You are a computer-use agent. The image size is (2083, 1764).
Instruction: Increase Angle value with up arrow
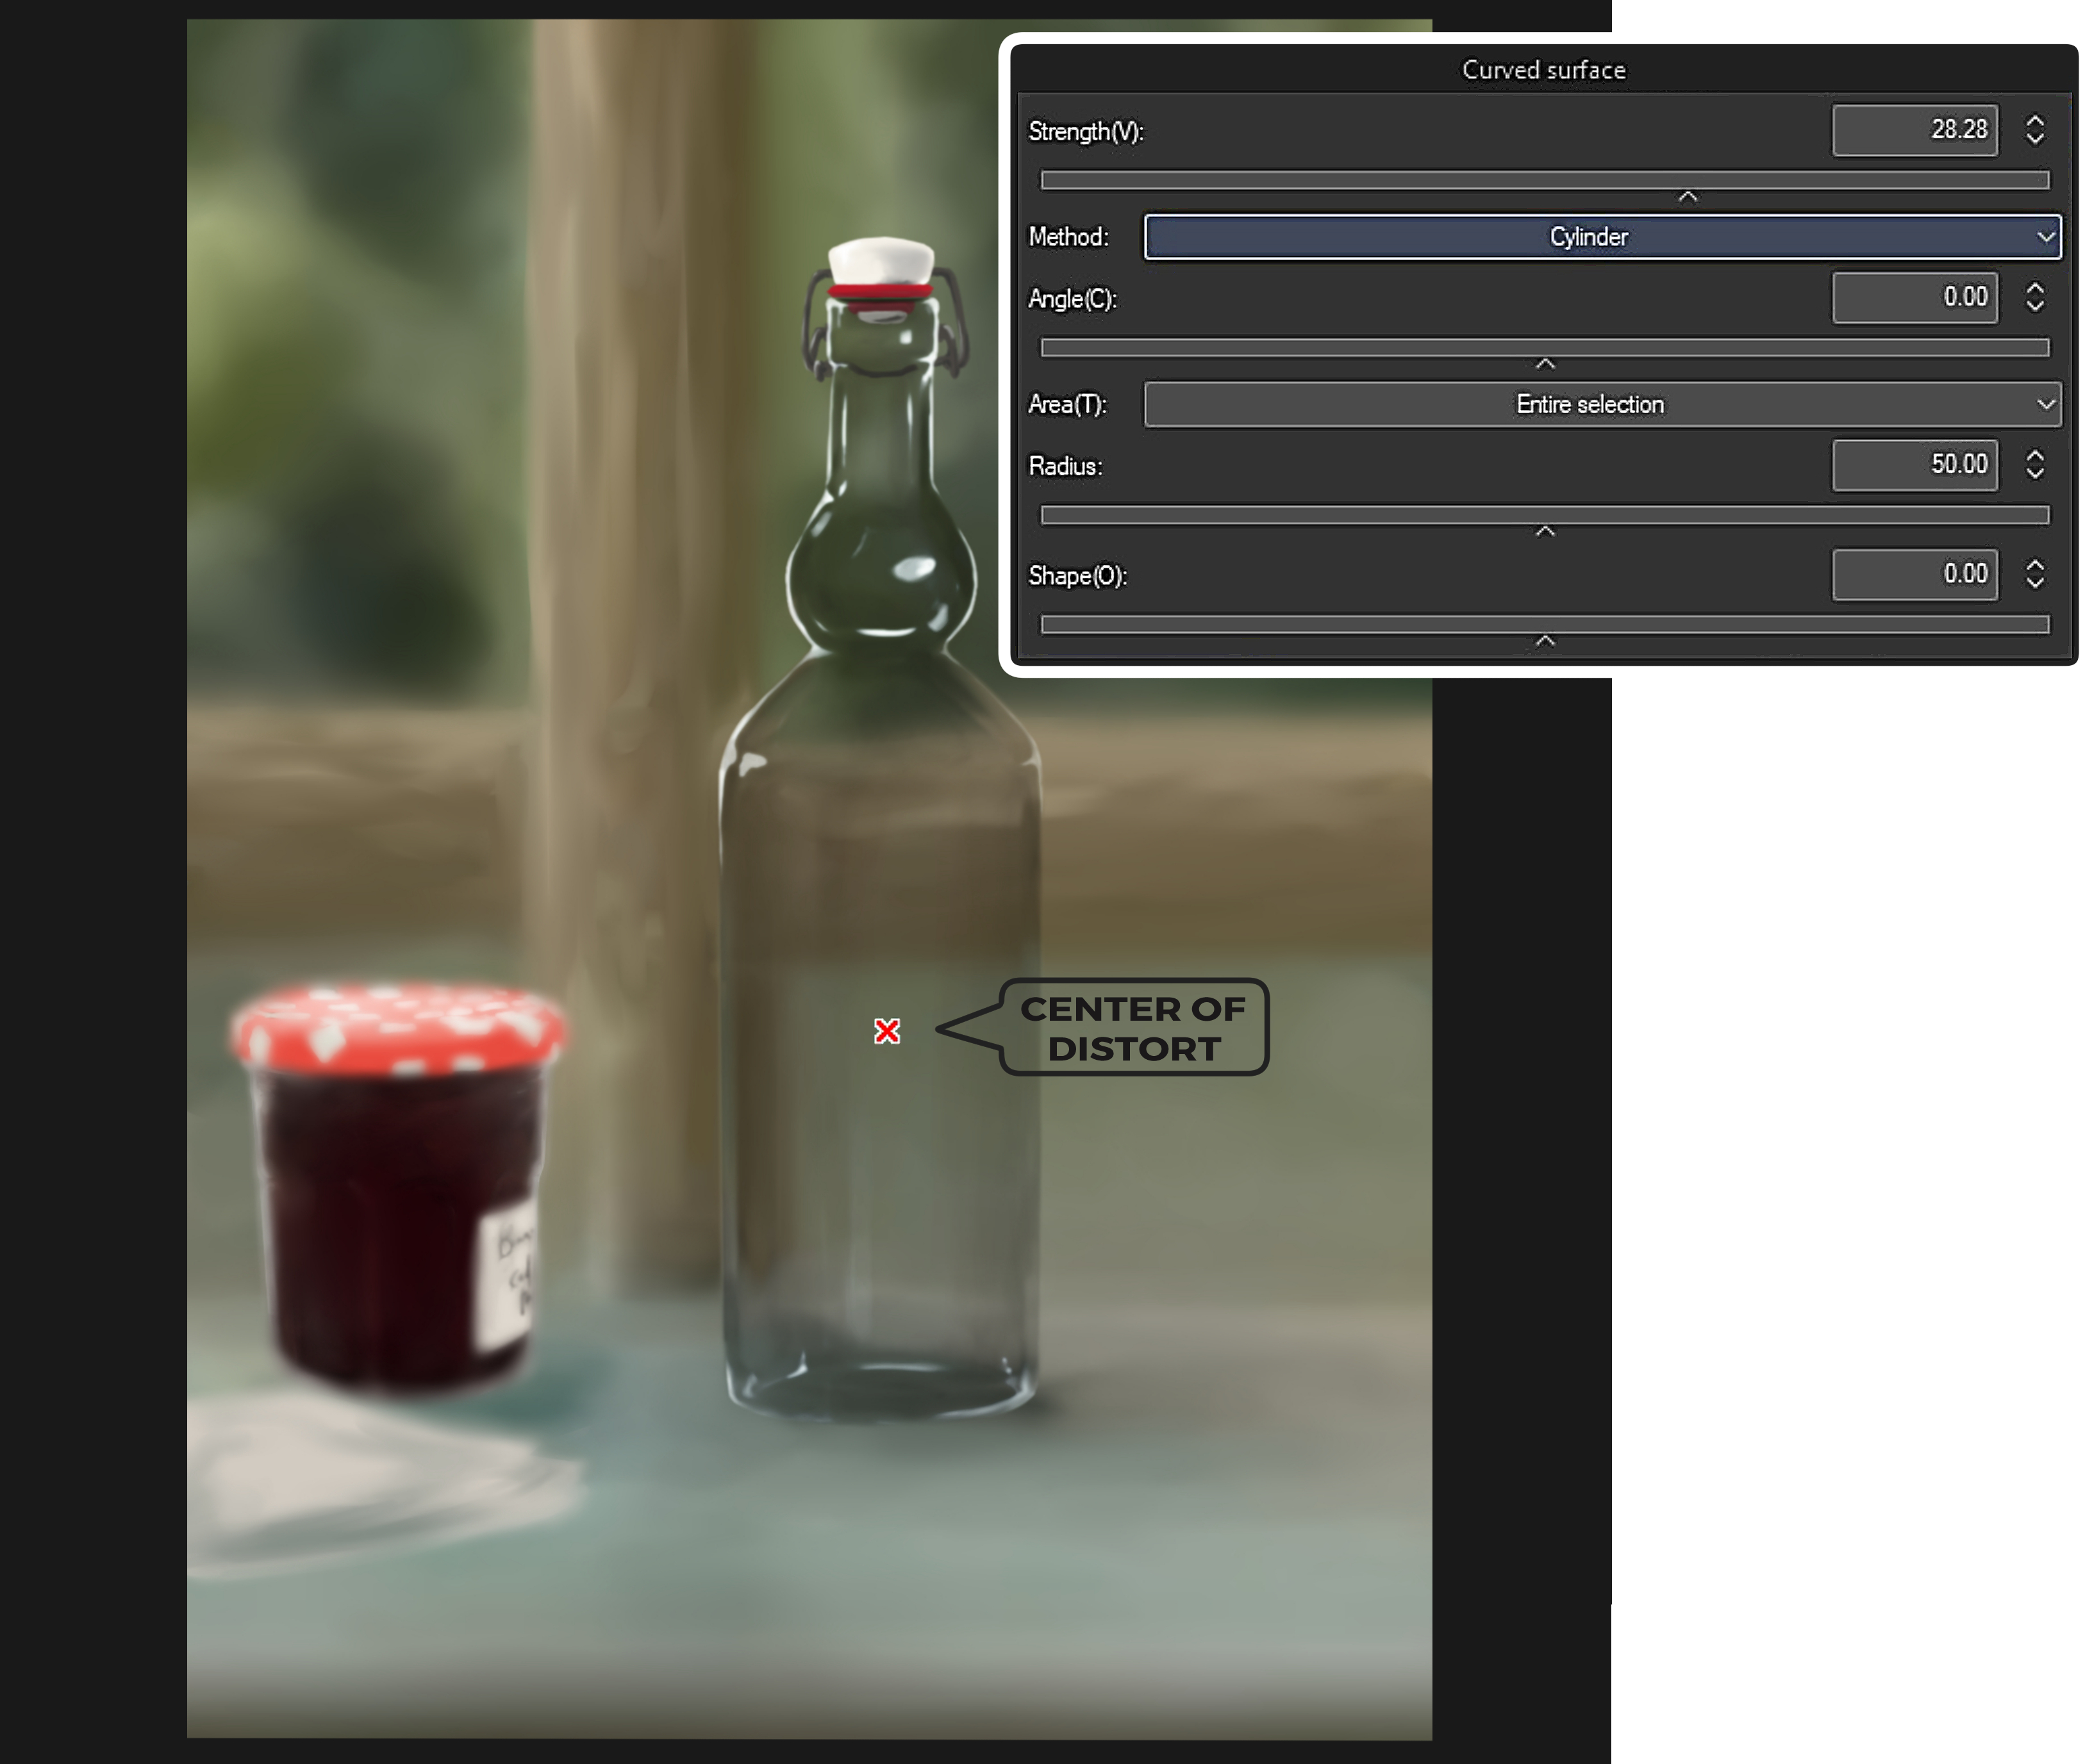2034,287
